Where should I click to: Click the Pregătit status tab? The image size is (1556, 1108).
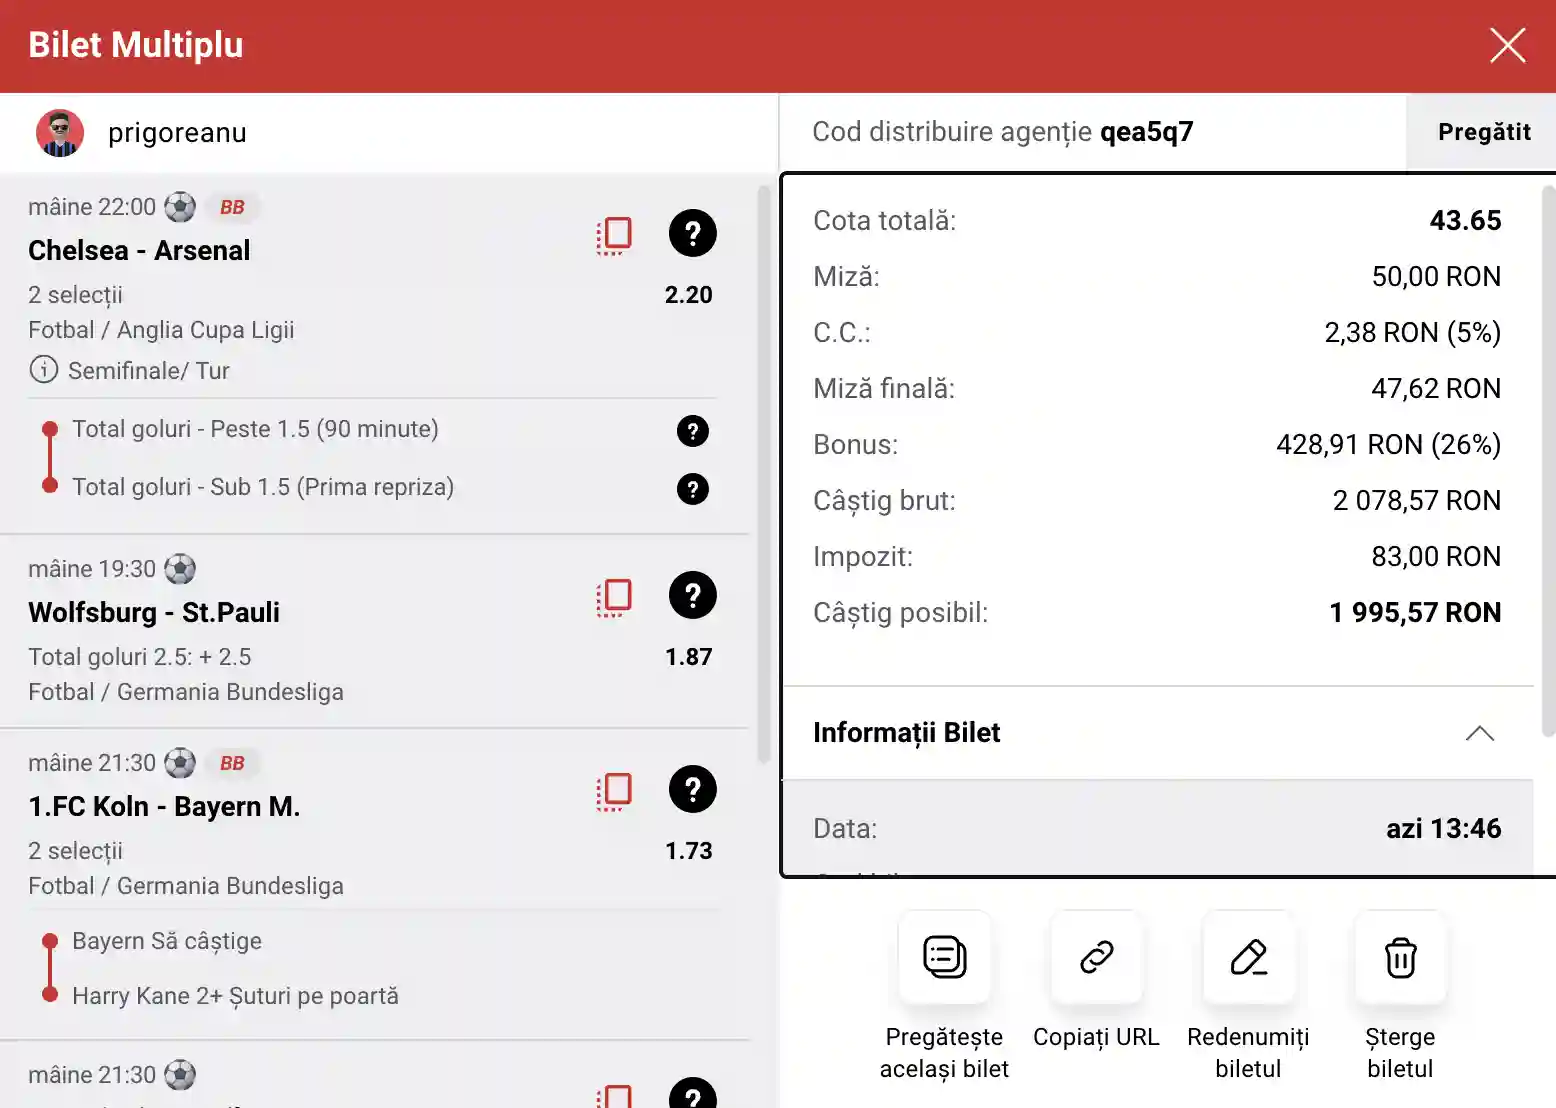click(1483, 132)
